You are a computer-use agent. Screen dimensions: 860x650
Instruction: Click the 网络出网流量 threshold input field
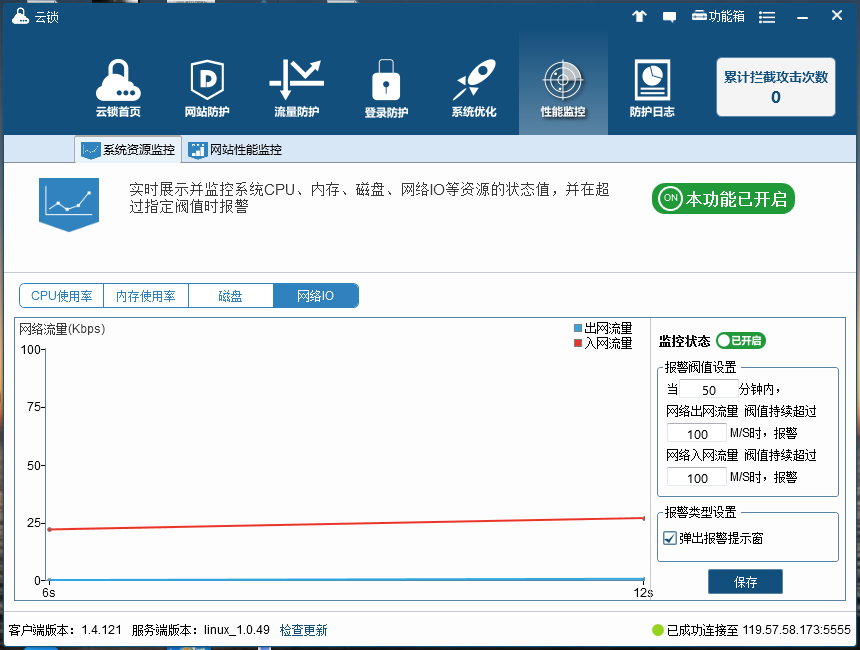click(x=697, y=433)
